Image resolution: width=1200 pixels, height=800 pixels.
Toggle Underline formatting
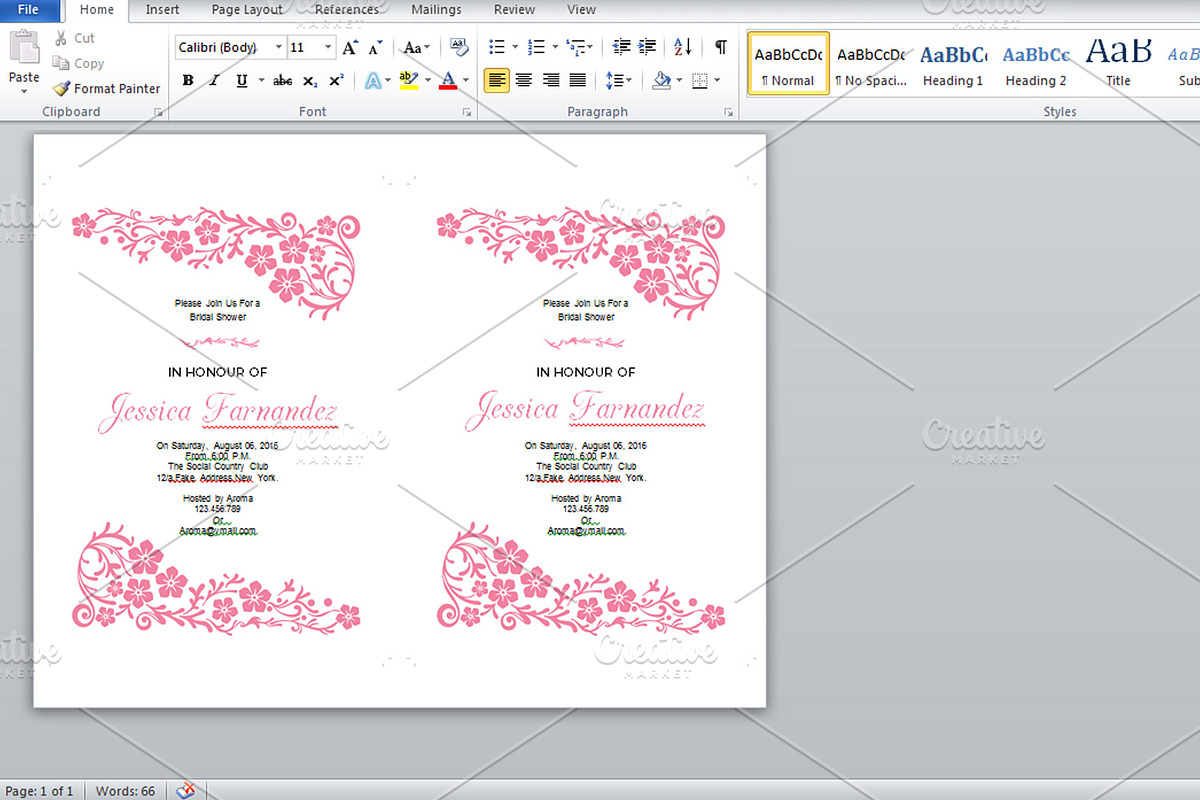(241, 80)
